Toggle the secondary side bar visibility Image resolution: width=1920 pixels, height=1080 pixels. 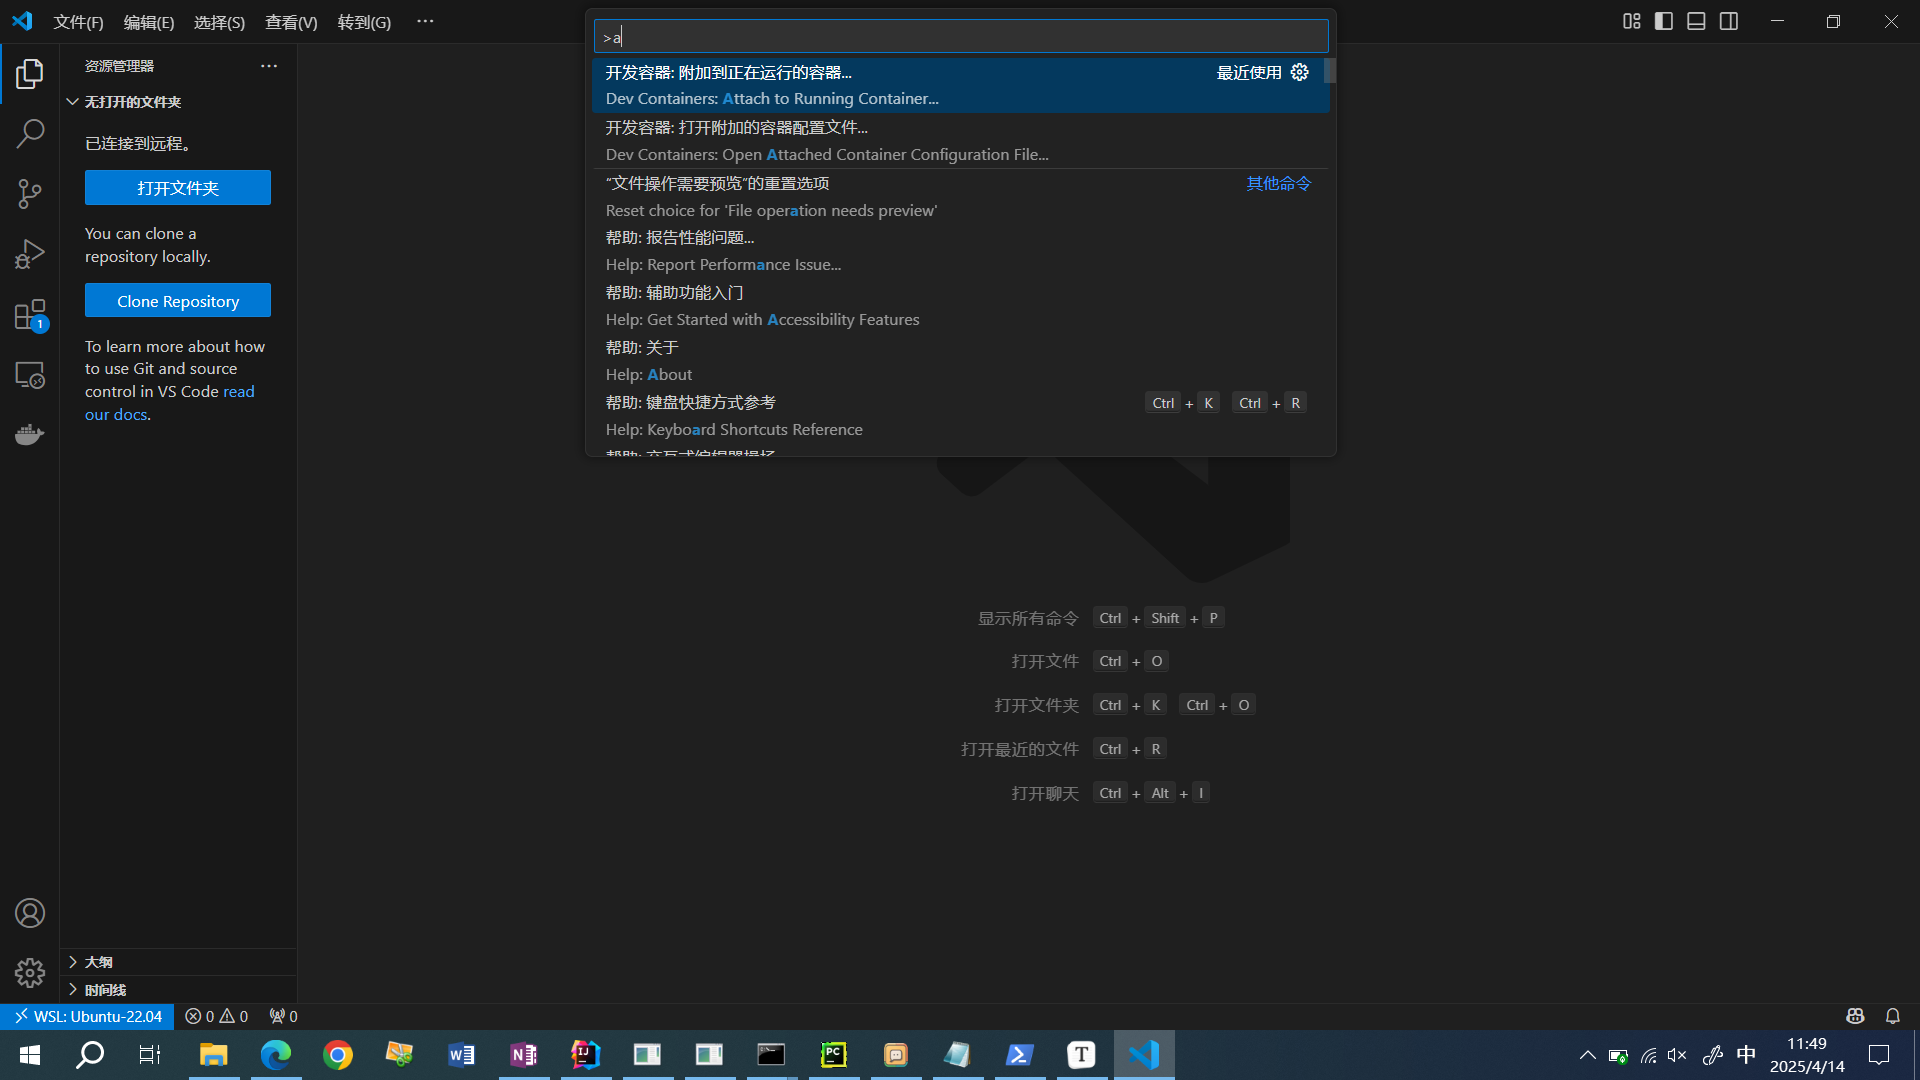[x=1729, y=21]
